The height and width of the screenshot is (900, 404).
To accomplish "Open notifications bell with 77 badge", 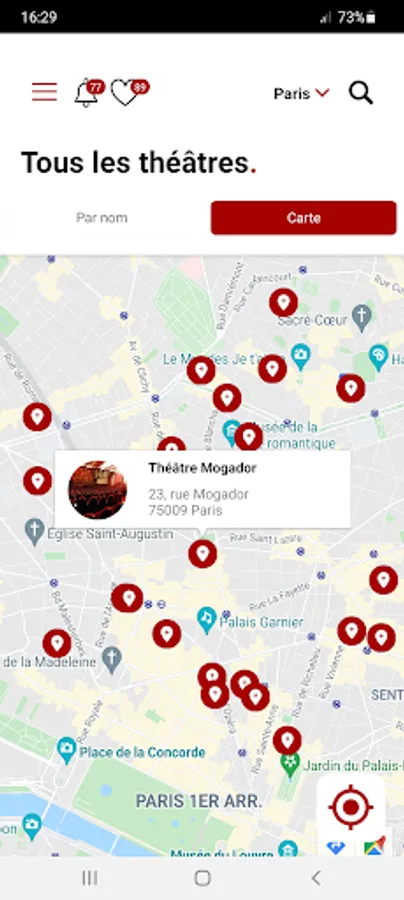I will pyautogui.click(x=88, y=92).
